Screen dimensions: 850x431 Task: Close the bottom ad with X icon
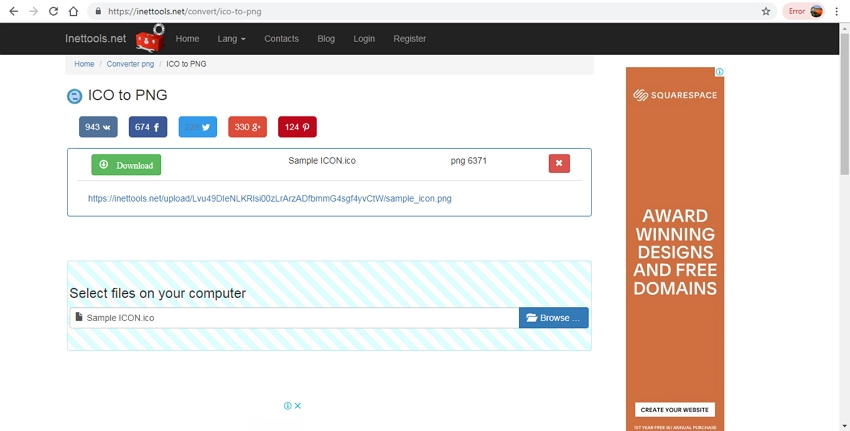[298, 406]
